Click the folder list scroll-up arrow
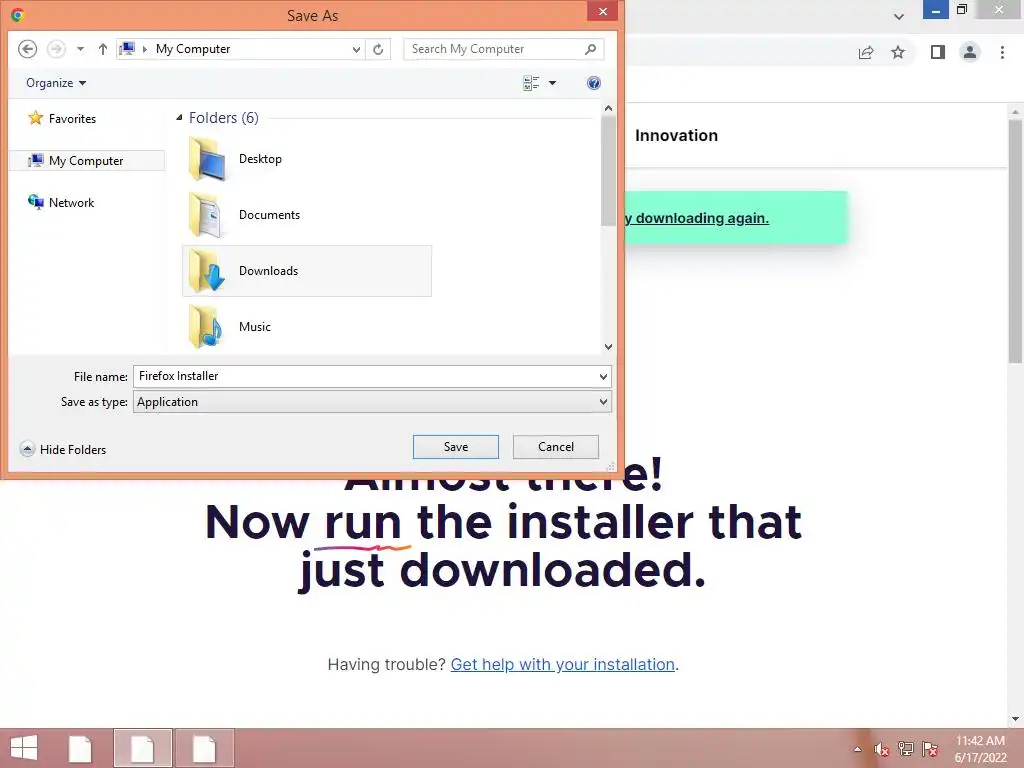Screen dimensions: 1024x768 [608, 108]
